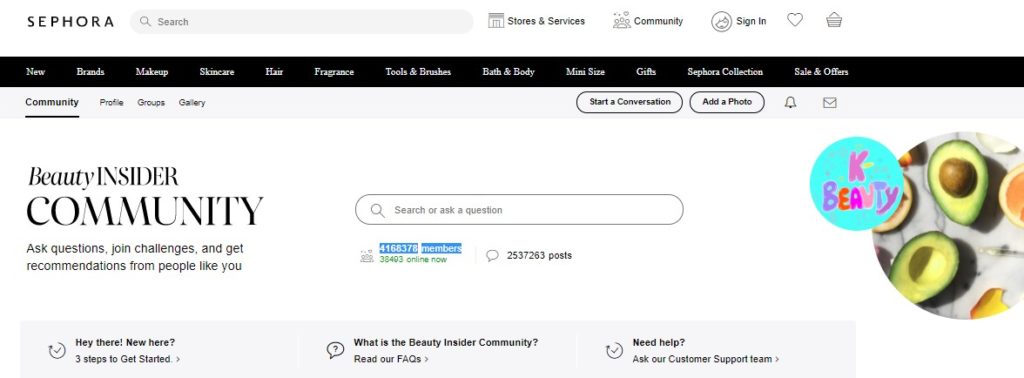Open the Fragrance menu
Screen dimensions: 1024x378
point(334,72)
